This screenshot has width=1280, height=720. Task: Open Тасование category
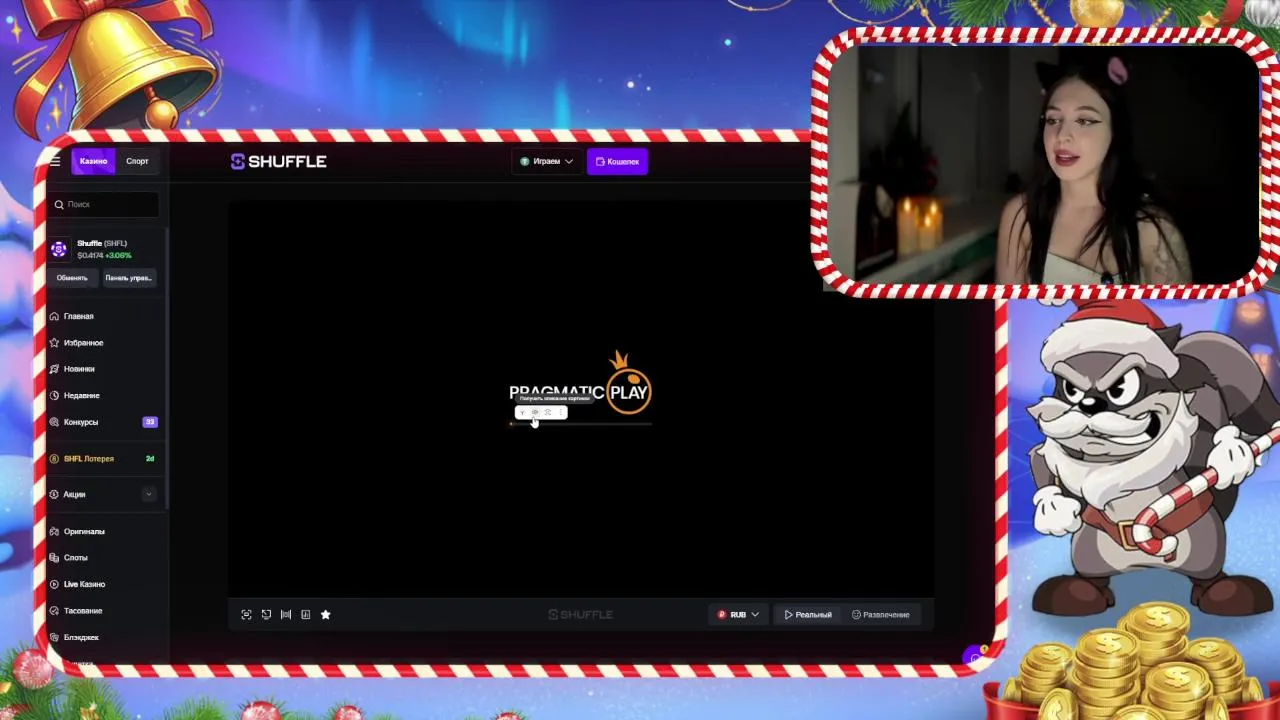tap(83, 611)
